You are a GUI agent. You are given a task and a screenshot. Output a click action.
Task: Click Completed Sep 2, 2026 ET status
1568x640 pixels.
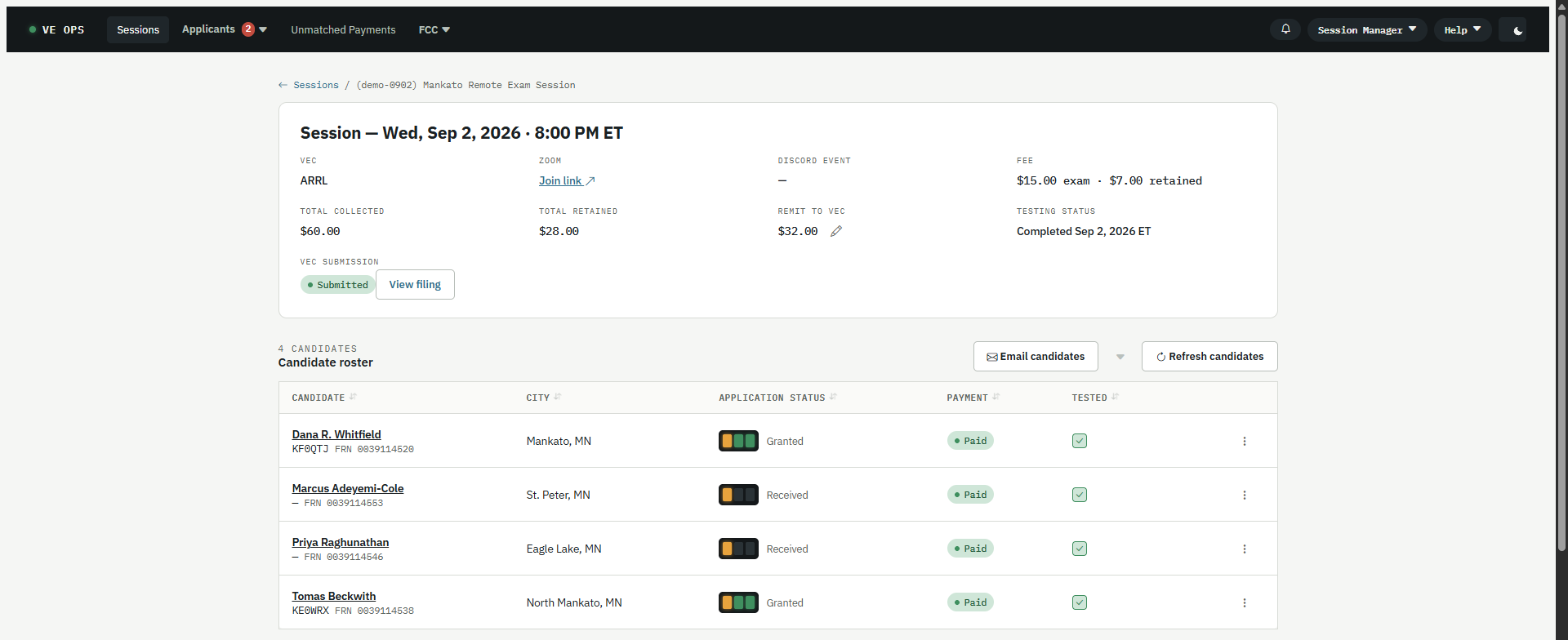pyautogui.click(x=1082, y=231)
